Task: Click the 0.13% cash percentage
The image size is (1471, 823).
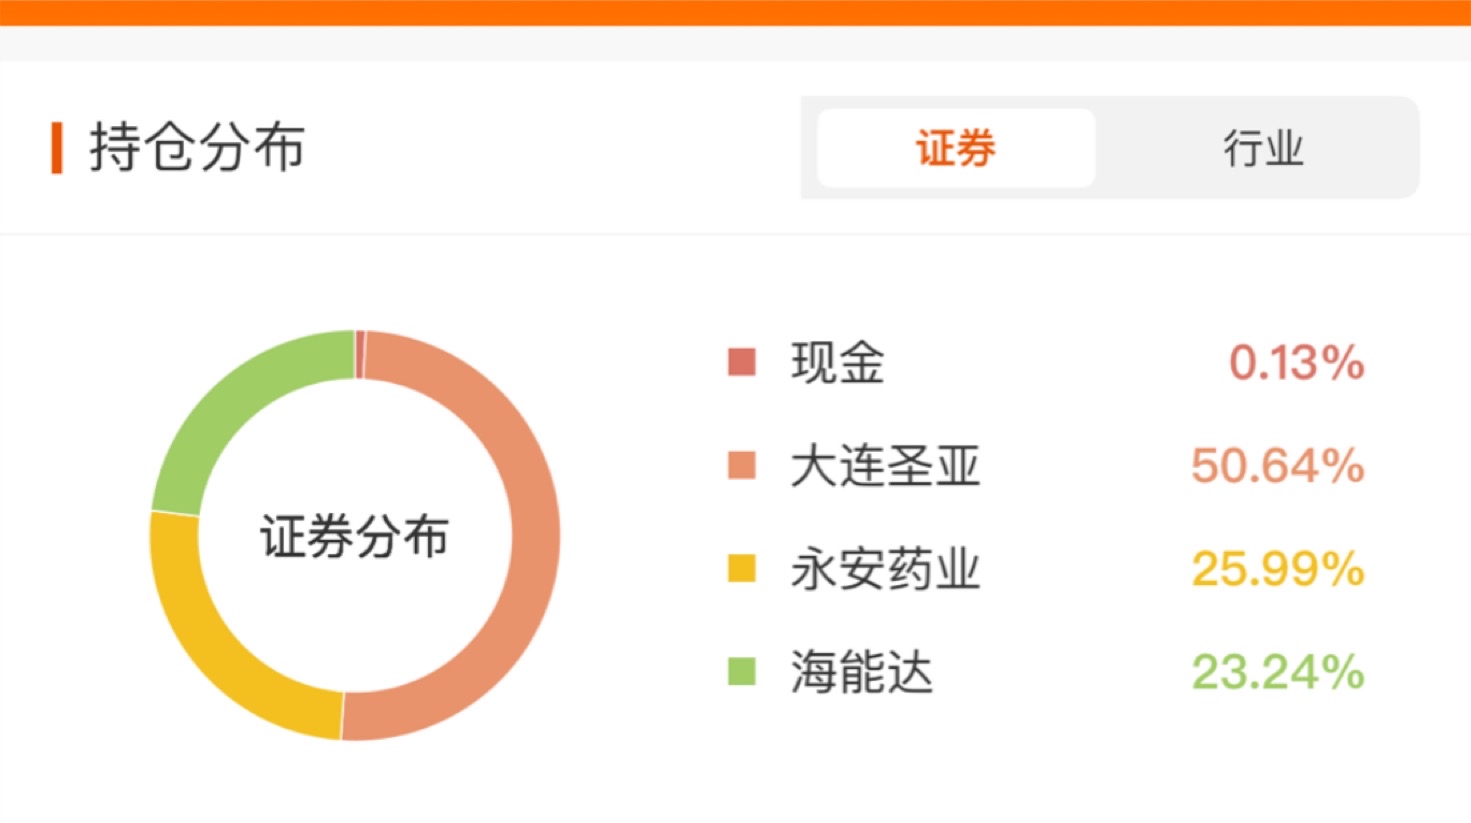Action: coord(1296,362)
